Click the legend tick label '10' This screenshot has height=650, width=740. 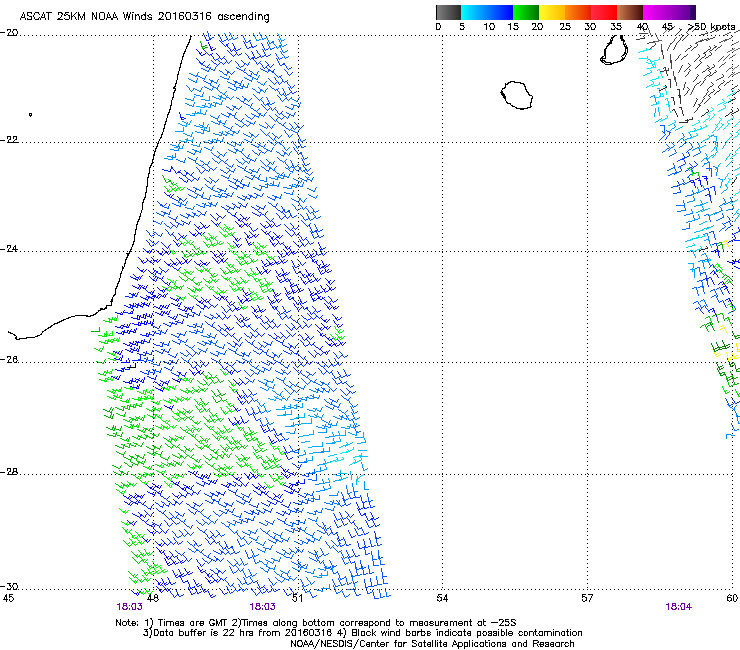coord(489,27)
